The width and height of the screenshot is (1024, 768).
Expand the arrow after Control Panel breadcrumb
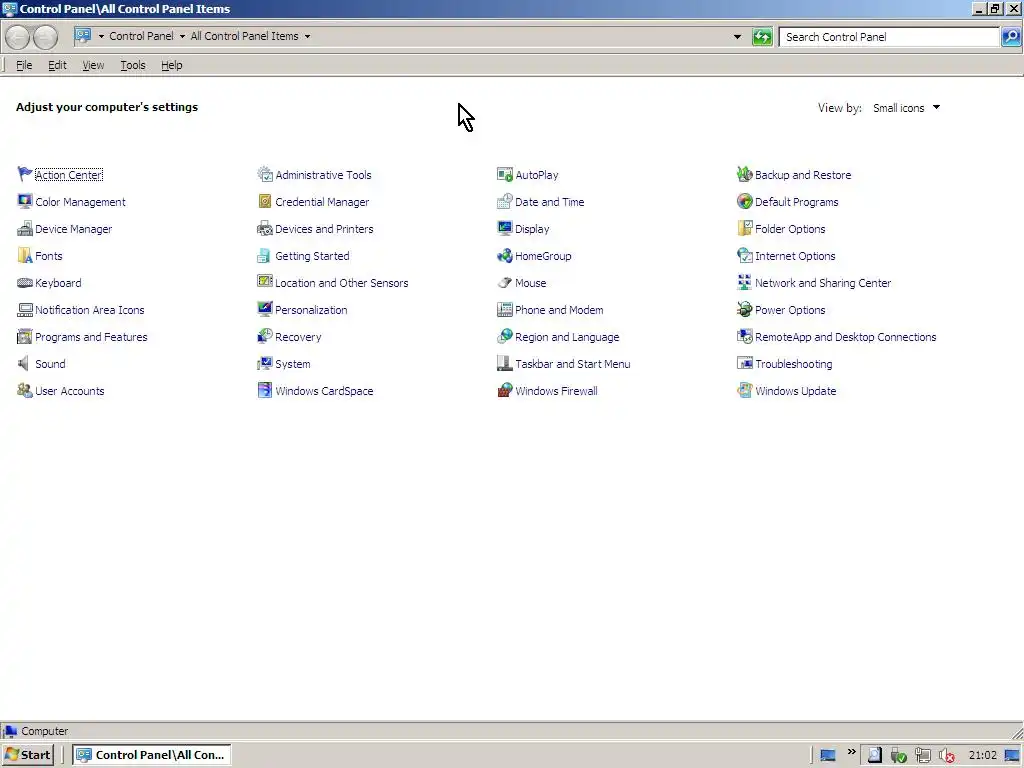pyautogui.click(x=182, y=37)
